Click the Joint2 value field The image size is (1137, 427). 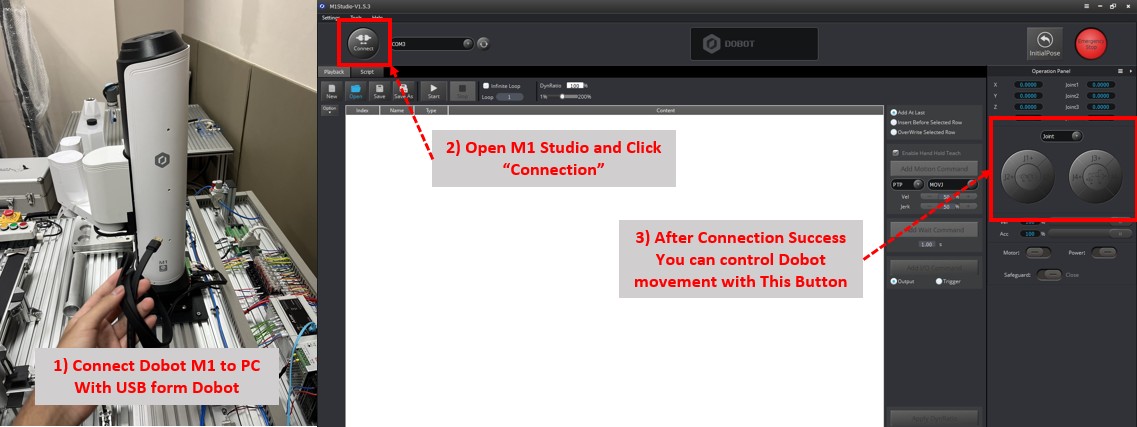click(1100, 96)
